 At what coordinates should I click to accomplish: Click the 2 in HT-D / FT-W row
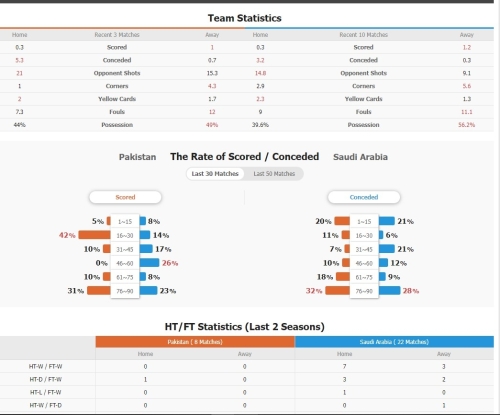coord(444,379)
